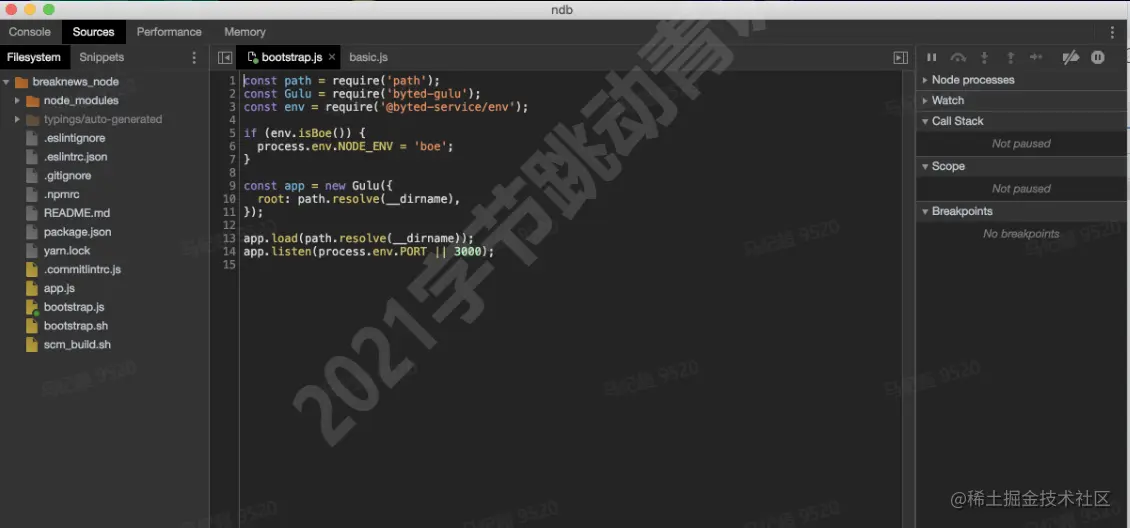Open the package.json file
Viewport: 1130px width, 528px height.
point(77,232)
